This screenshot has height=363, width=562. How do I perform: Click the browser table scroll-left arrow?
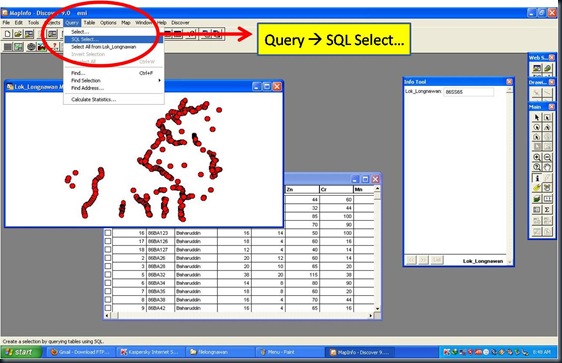pyautogui.click(x=107, y=316)
